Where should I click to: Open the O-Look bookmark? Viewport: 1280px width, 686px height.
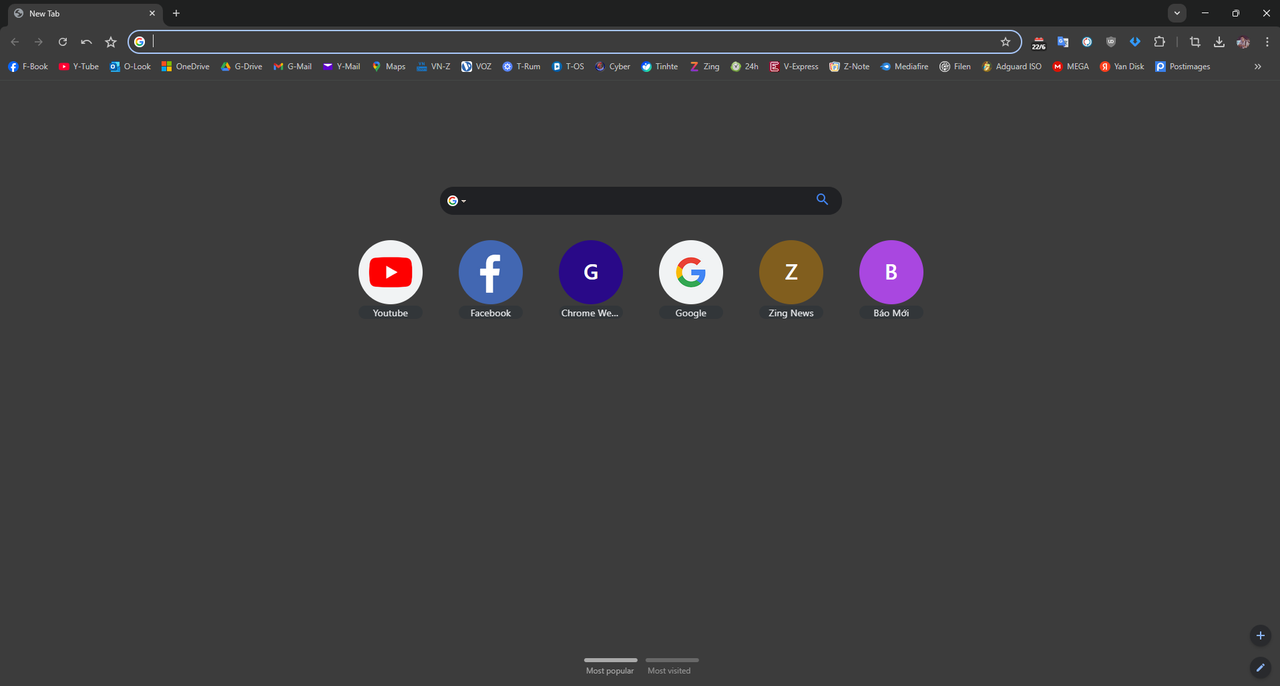(x=130, y=66)
